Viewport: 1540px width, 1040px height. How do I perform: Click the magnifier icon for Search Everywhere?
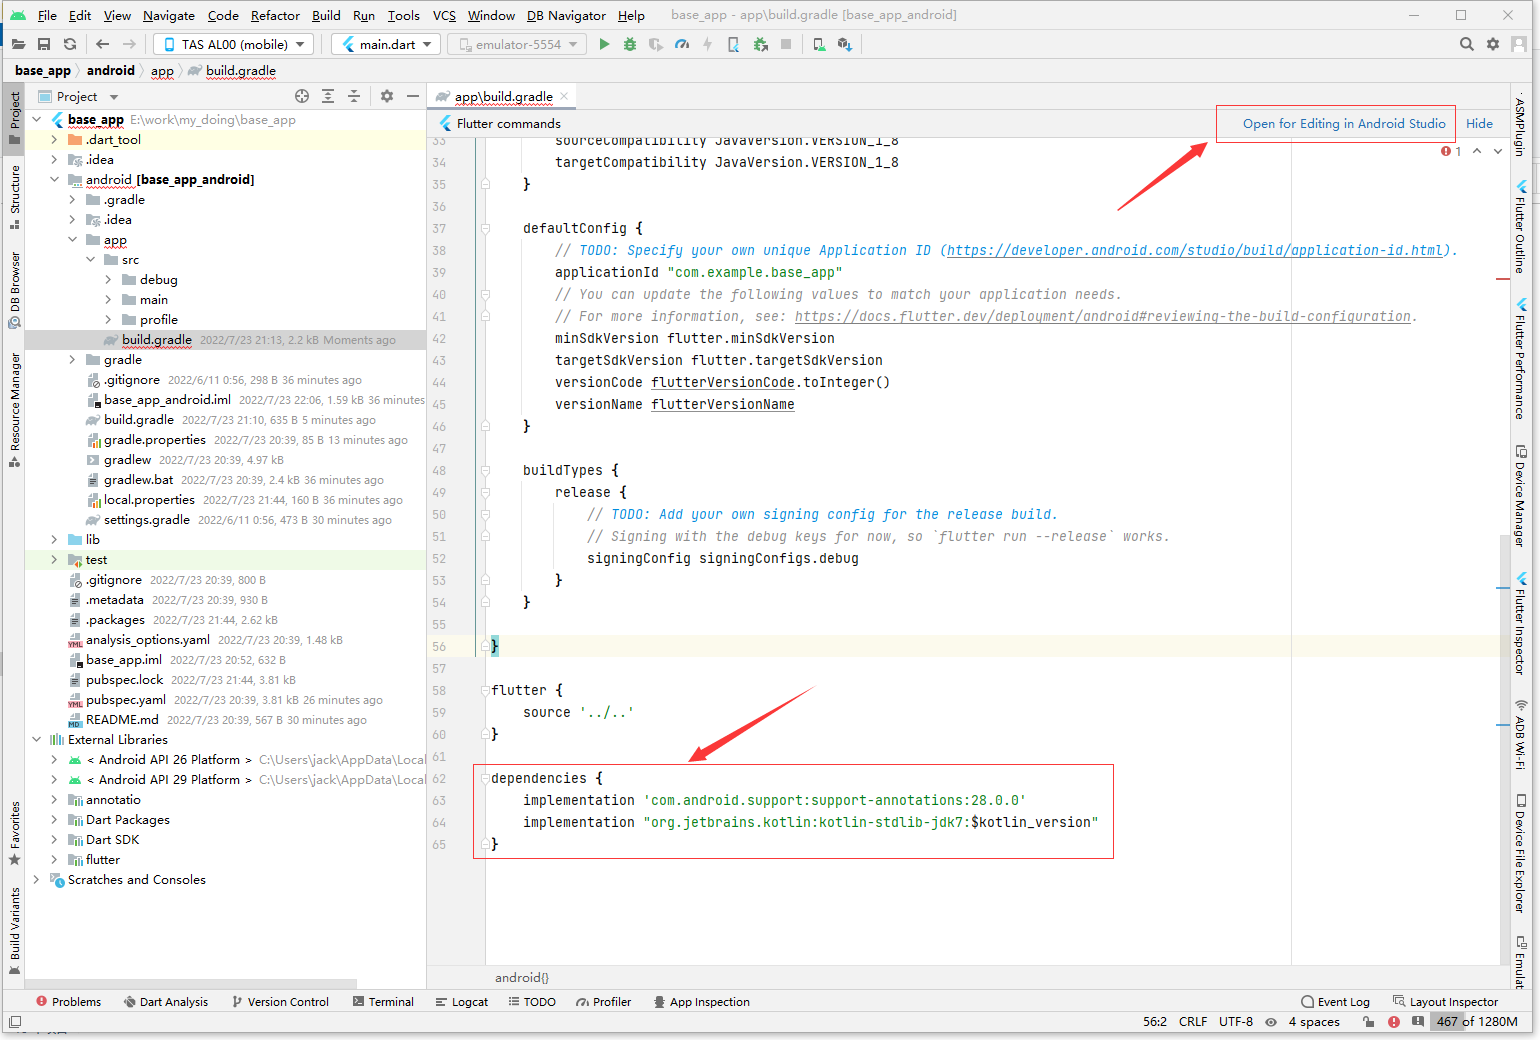[x=1466, y=44]
